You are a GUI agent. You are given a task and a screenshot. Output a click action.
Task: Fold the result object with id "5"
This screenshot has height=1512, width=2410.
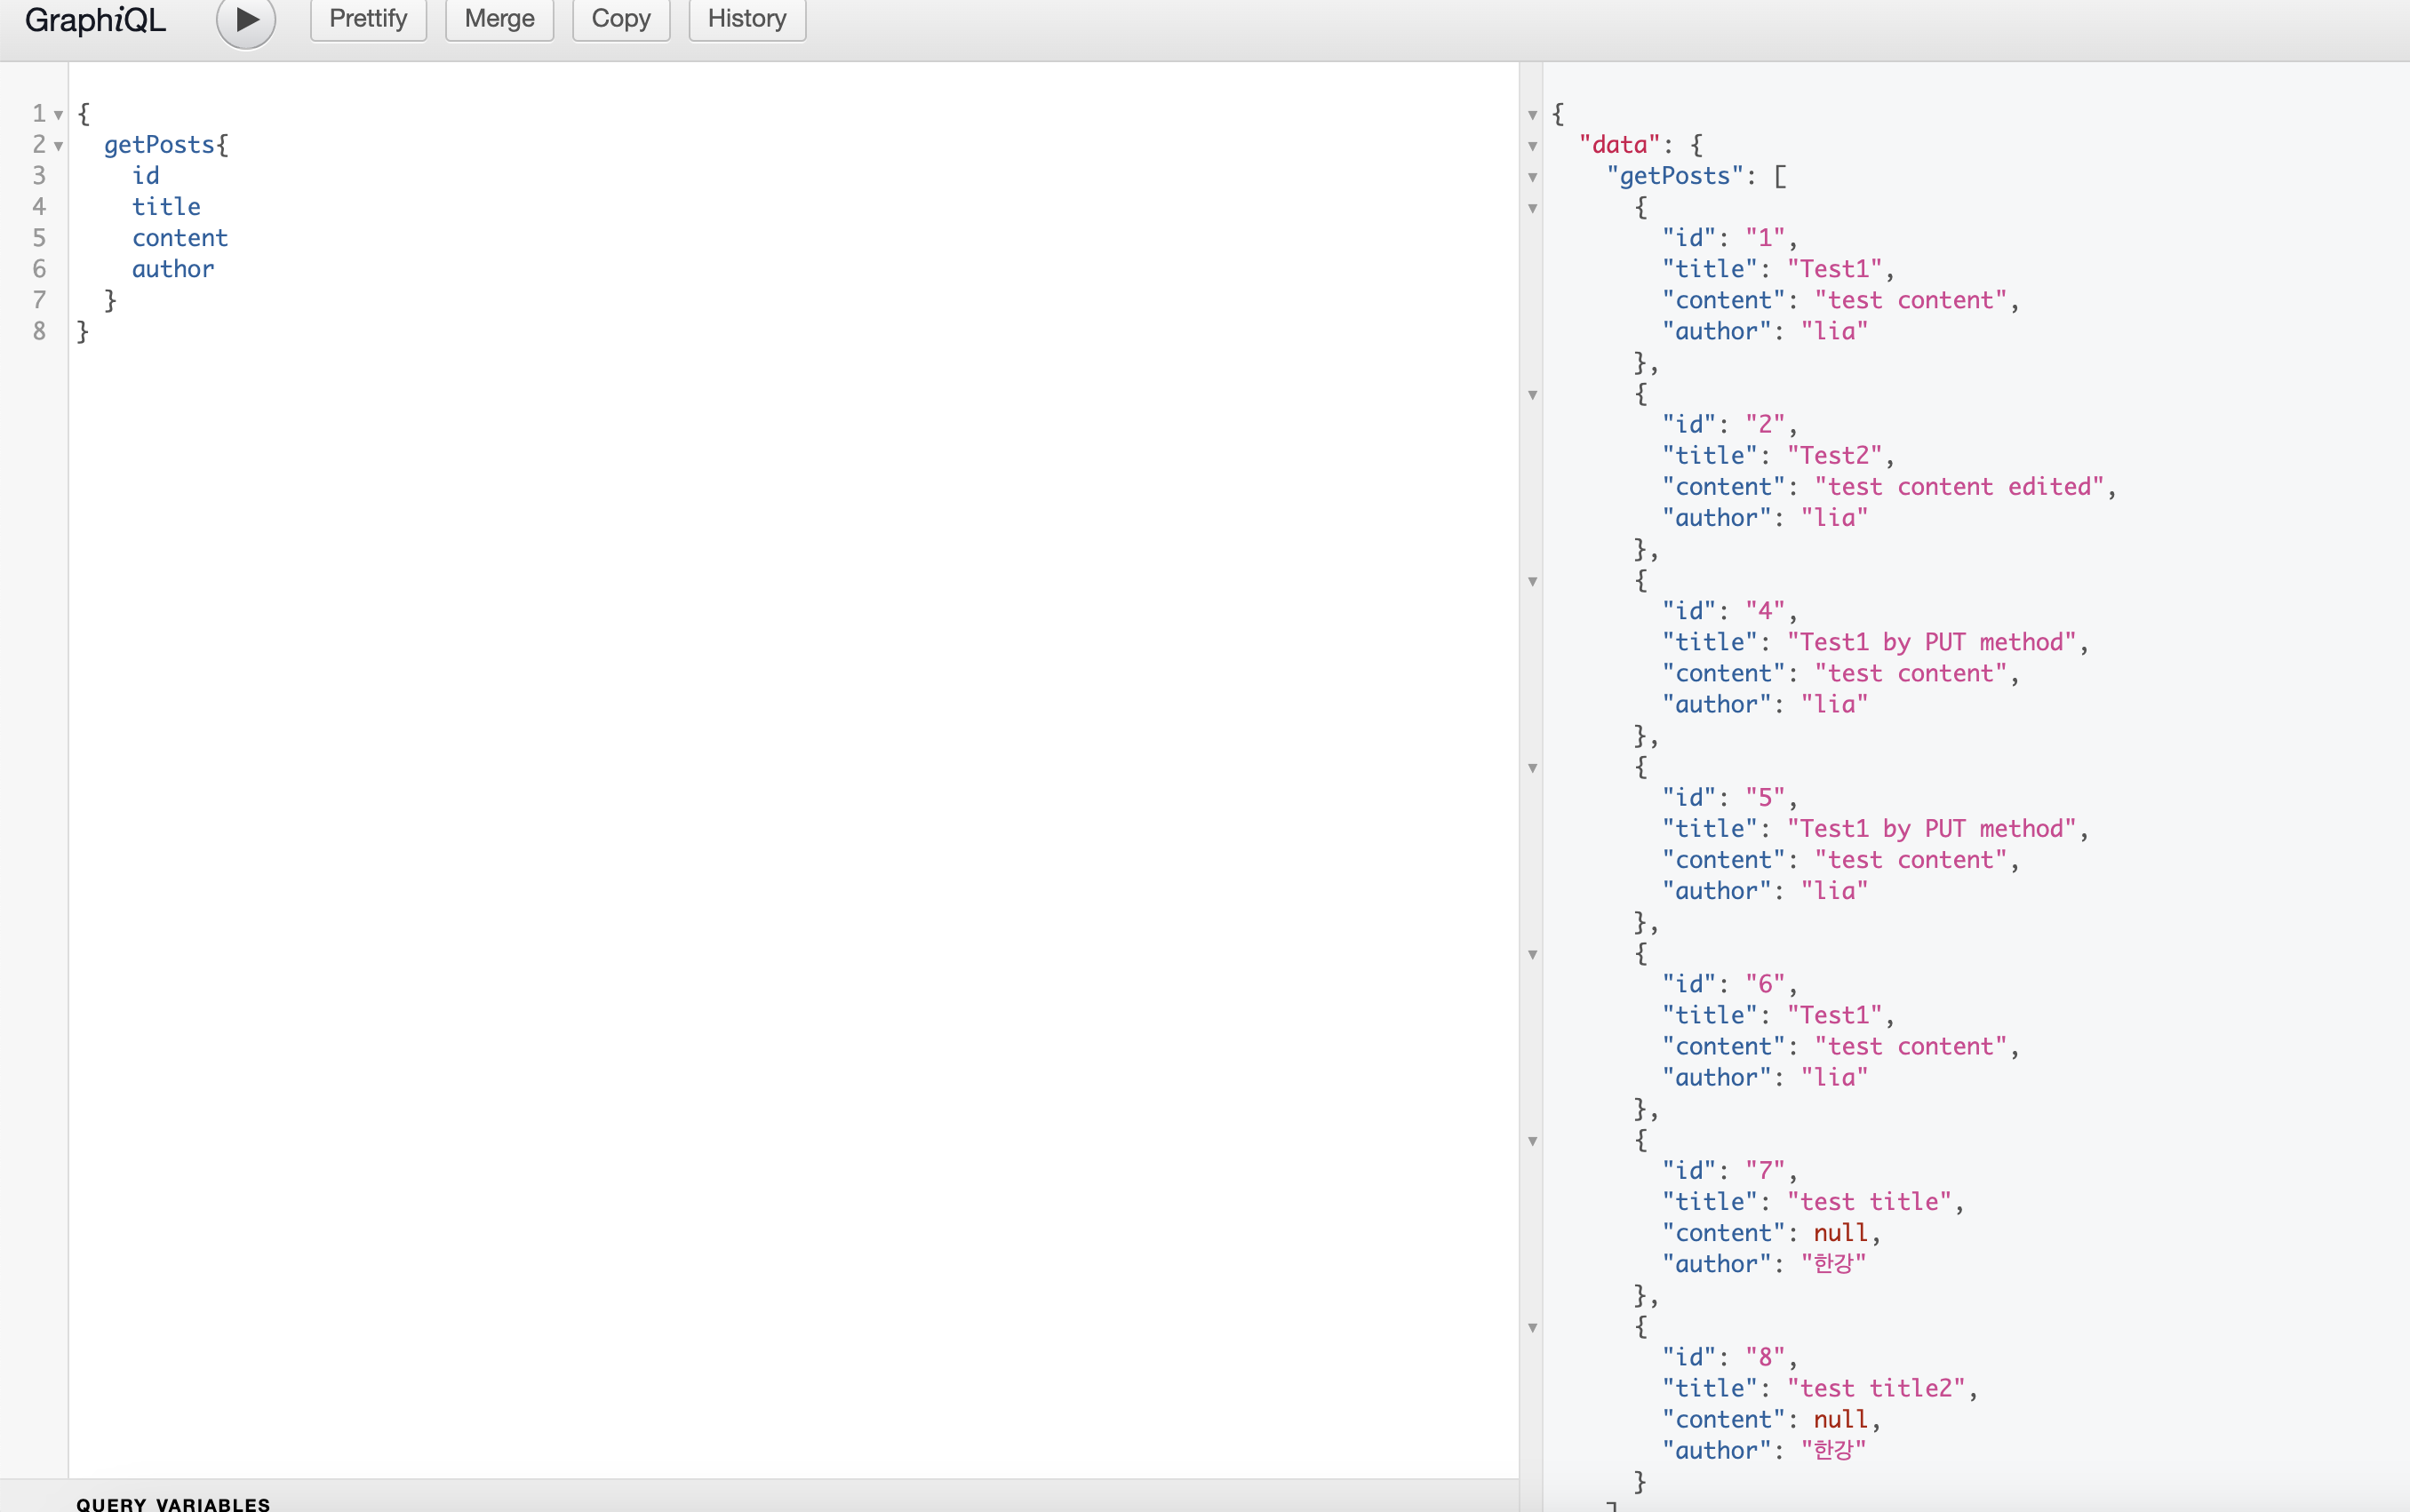click(x=1532, y=768)
